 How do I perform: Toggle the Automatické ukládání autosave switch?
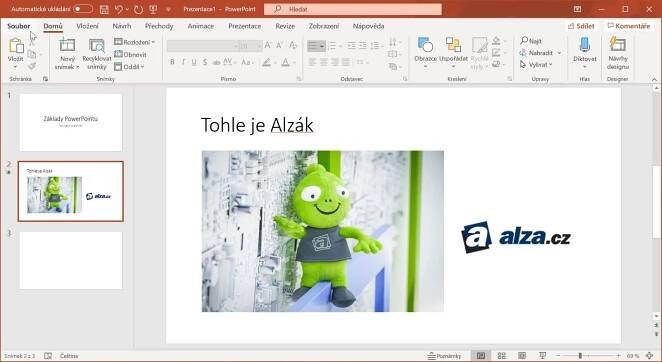pos(83,9)
